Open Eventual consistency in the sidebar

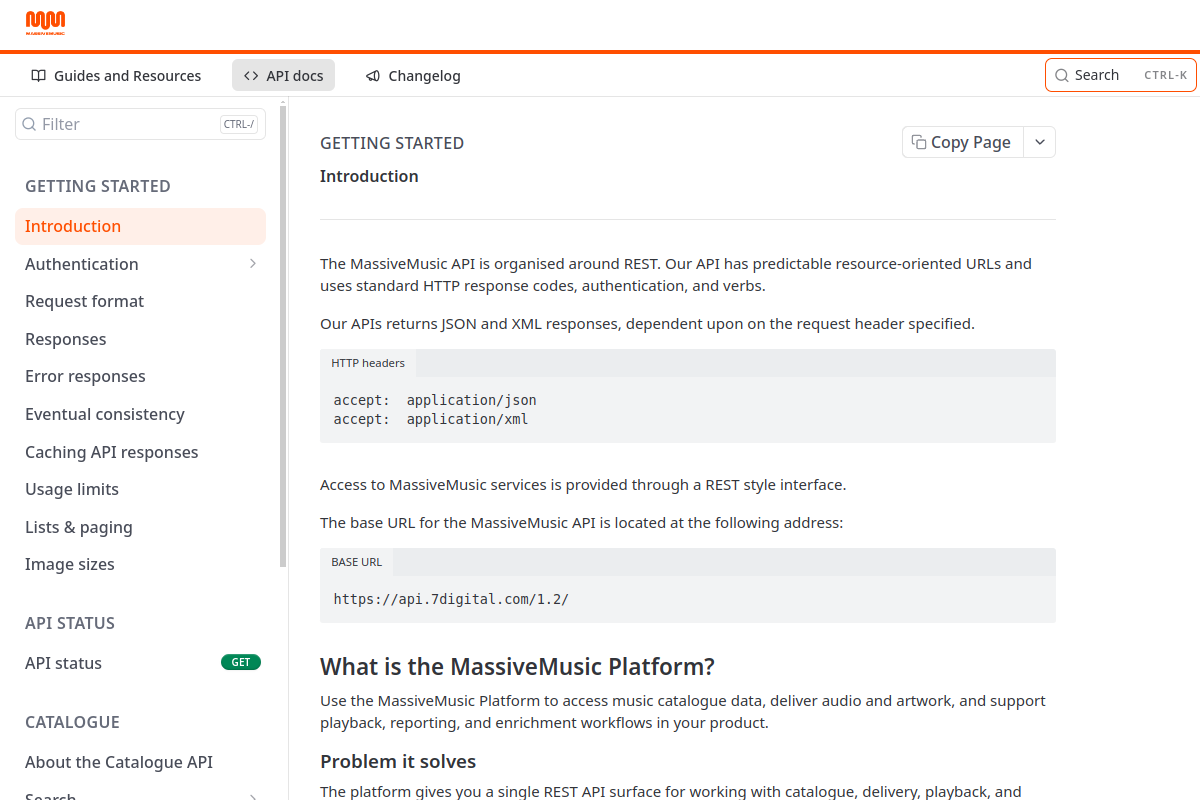tap(140, 414)
